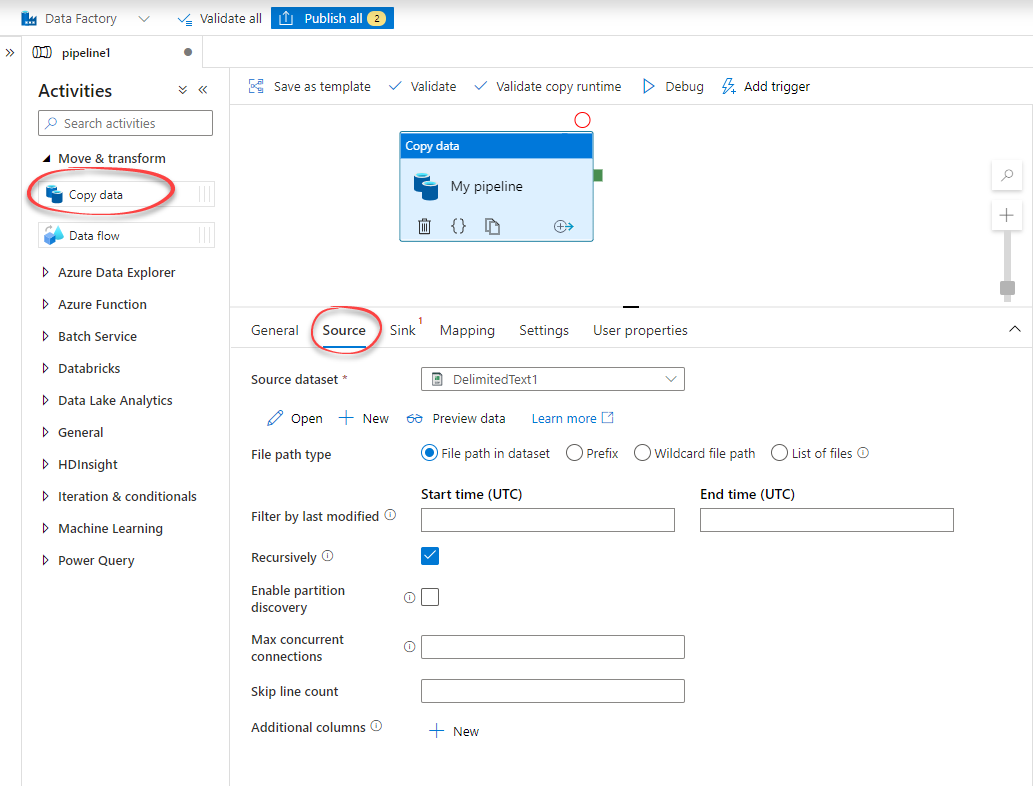Screen dimensions: 1033x786
Task: Open the Data Factory dropdown chevron
Action: coord(144,19)
